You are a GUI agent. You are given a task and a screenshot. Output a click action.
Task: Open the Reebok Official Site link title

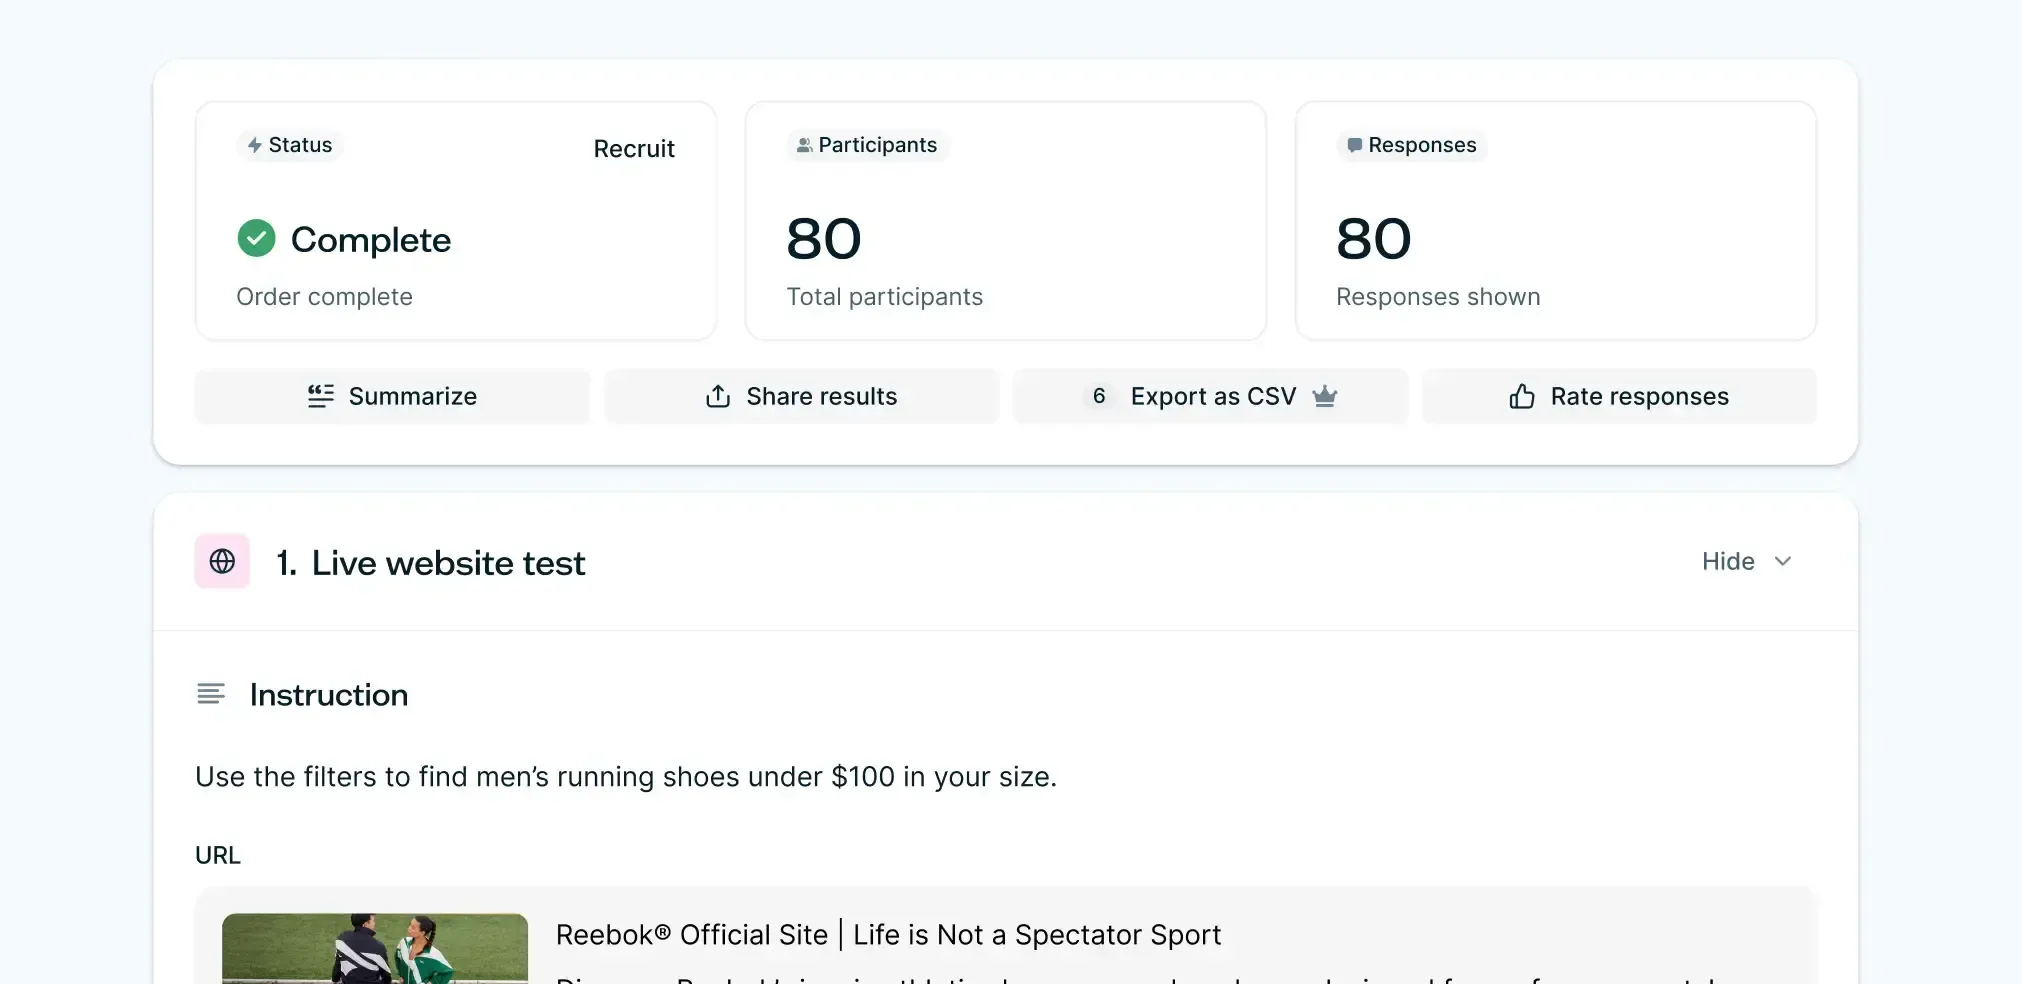coord(888,934)
